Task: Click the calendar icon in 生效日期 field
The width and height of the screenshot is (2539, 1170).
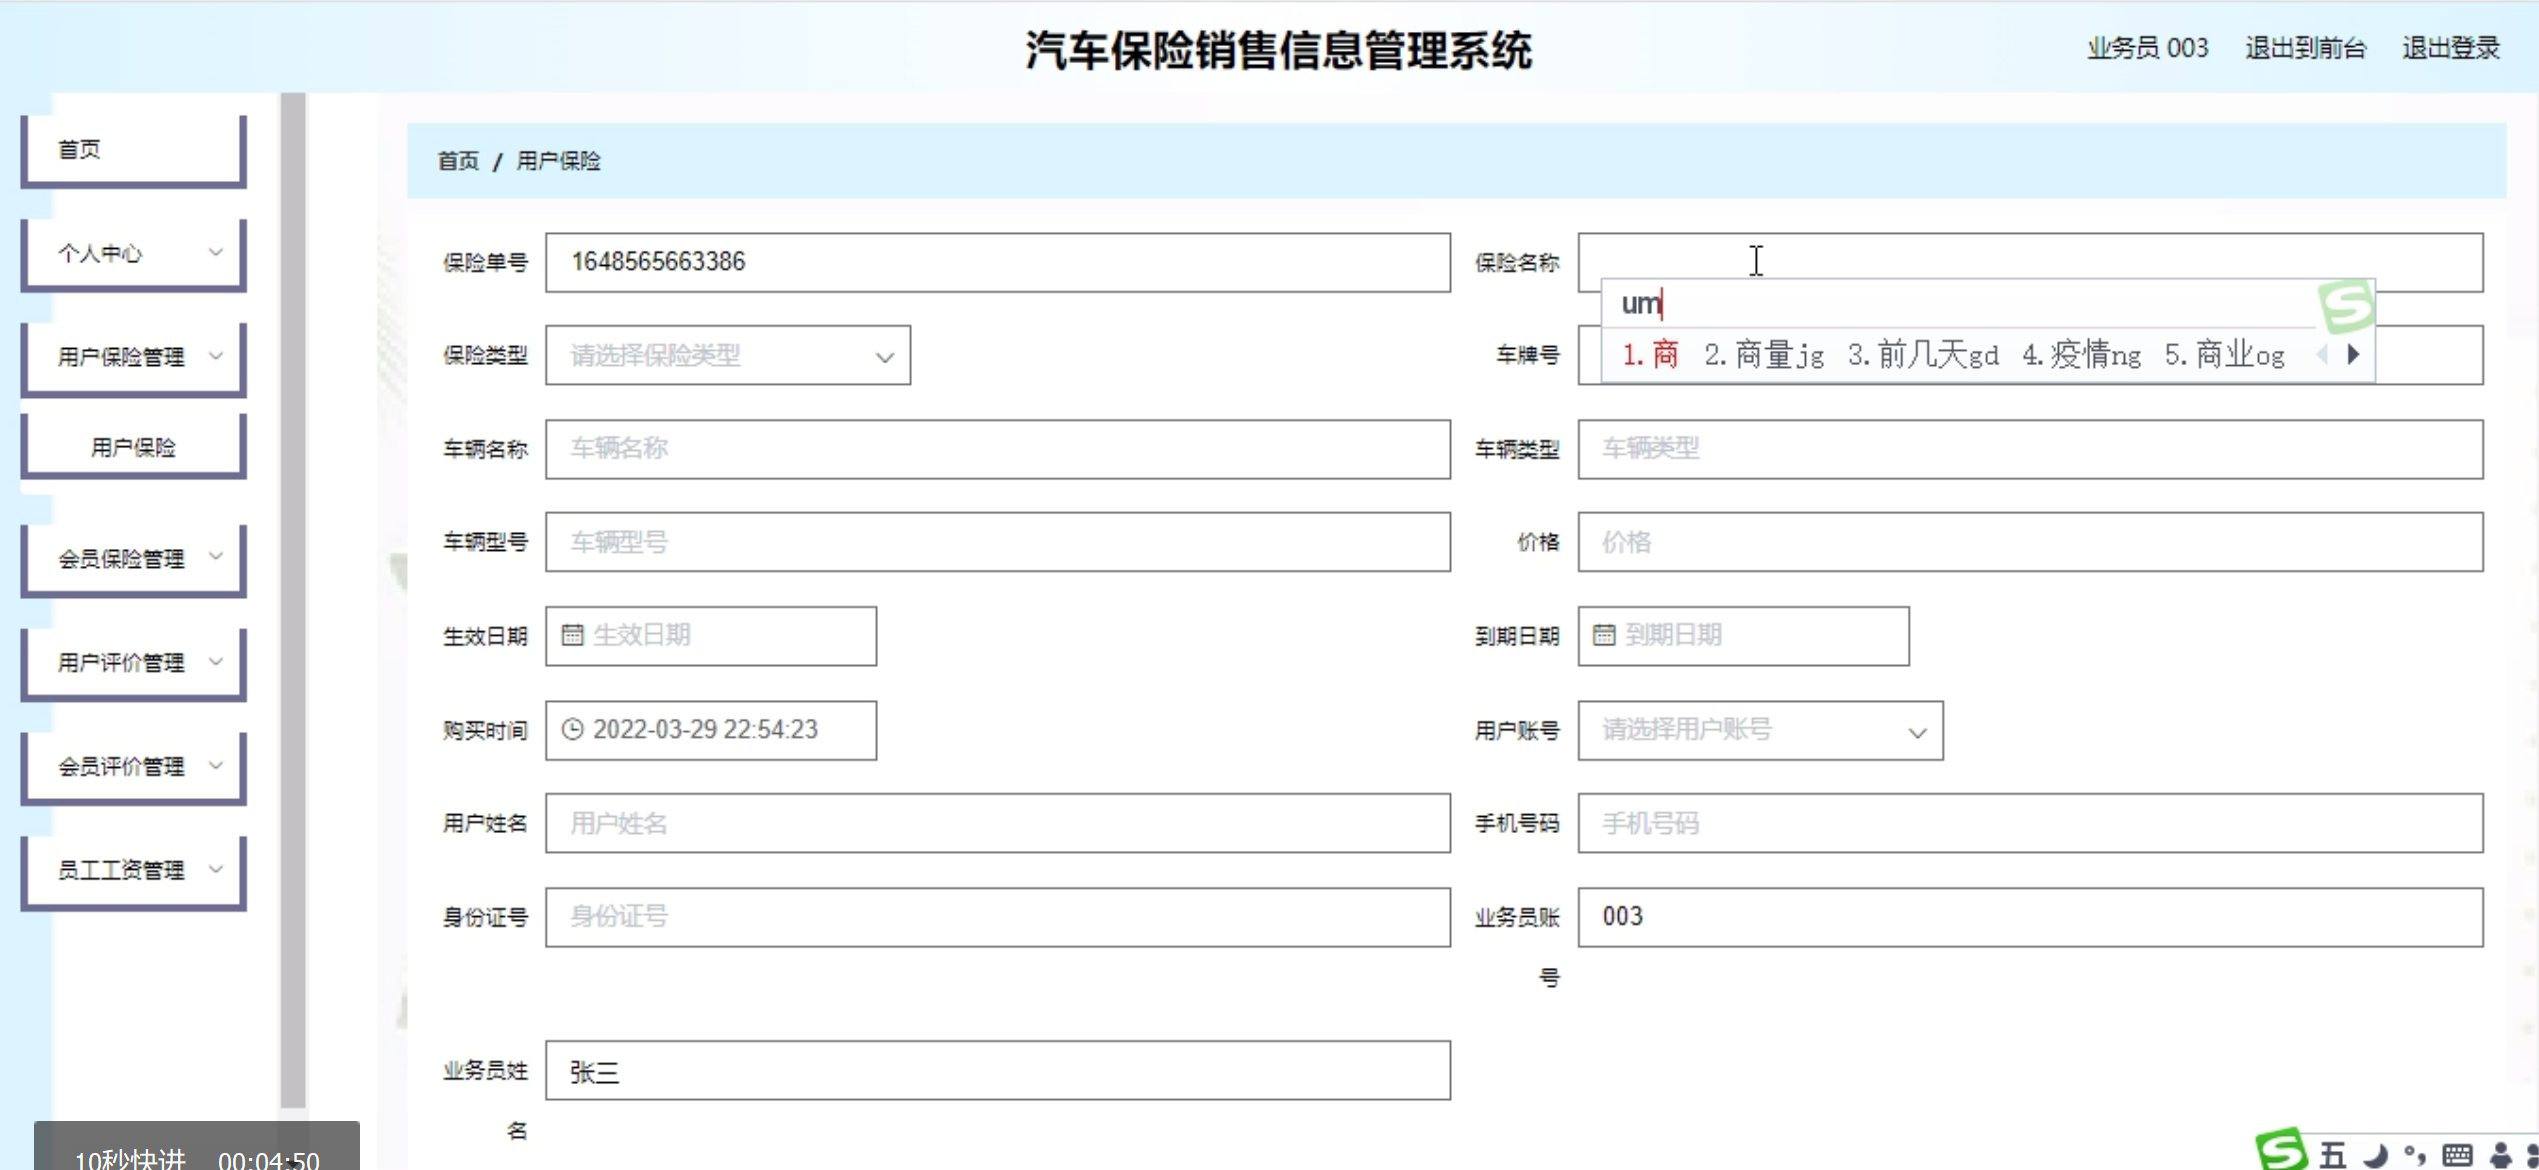Action: [572, 635]
